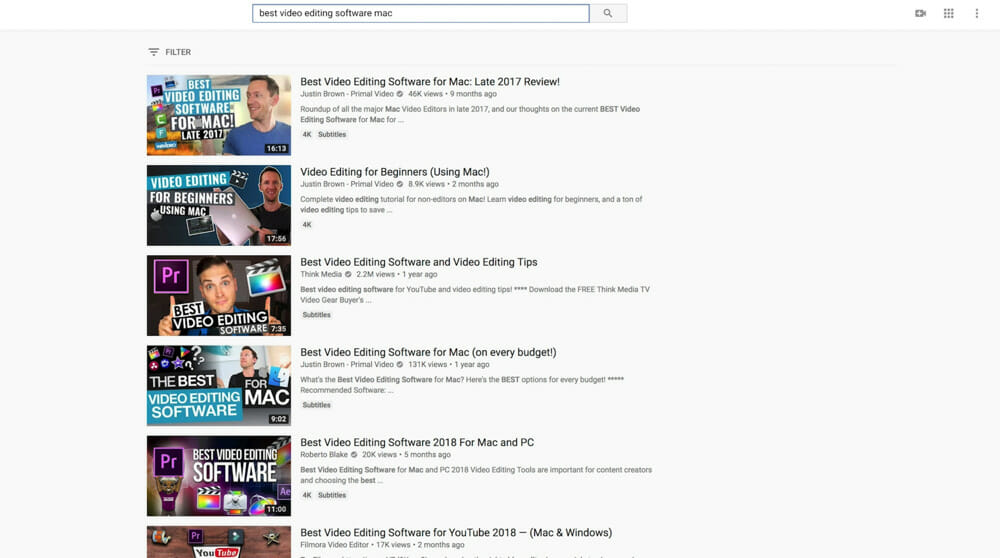Image resolution: width=1000 pixels, height=558 pixels.
Task: Visit Roberto Blake channel link
Action: [x=327, y=454]
